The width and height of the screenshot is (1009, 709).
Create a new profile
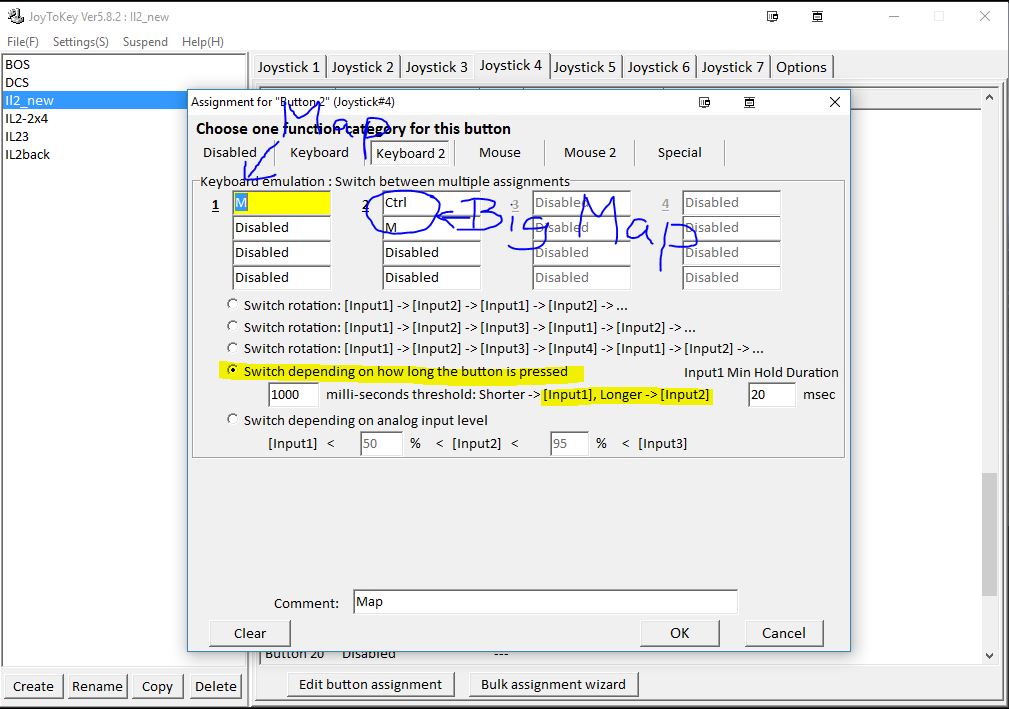pos(33,686)
